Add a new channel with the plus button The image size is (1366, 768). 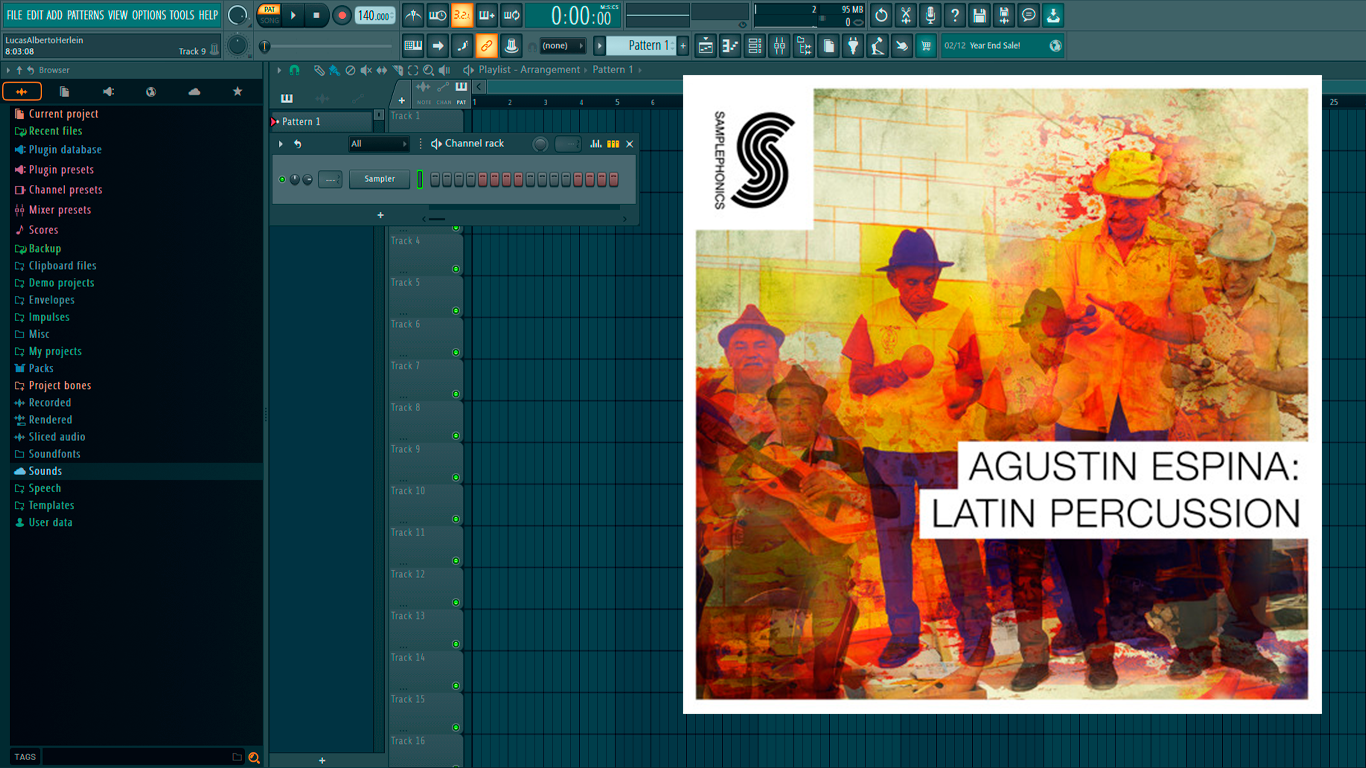click(x=380, y=215)
